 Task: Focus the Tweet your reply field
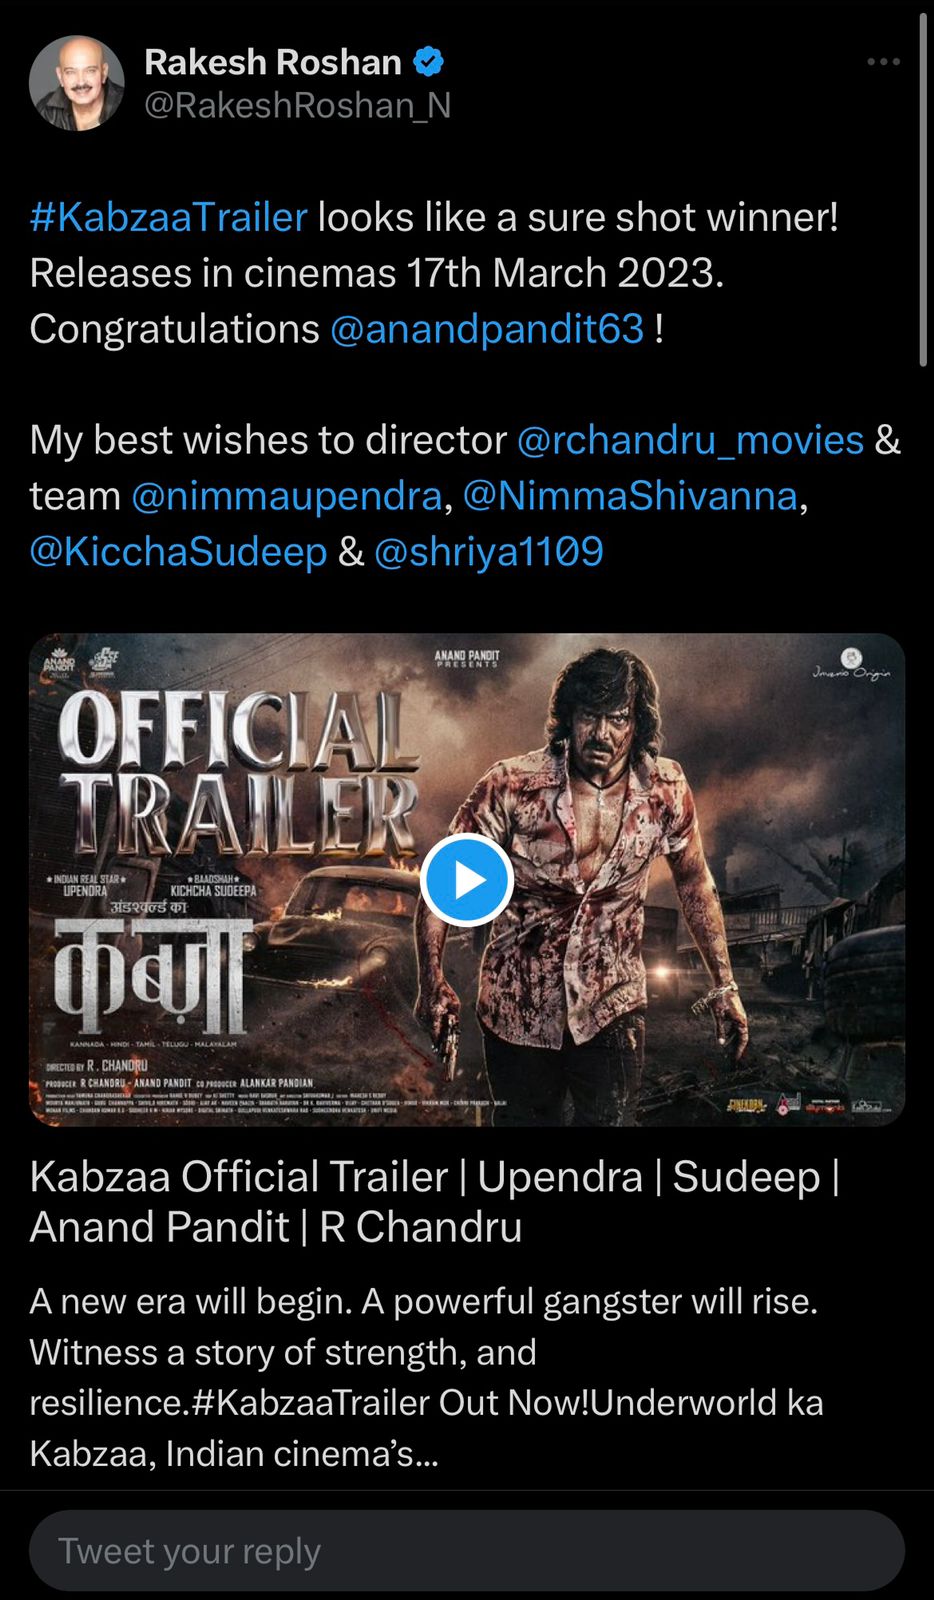click(x=467, y=1551)
